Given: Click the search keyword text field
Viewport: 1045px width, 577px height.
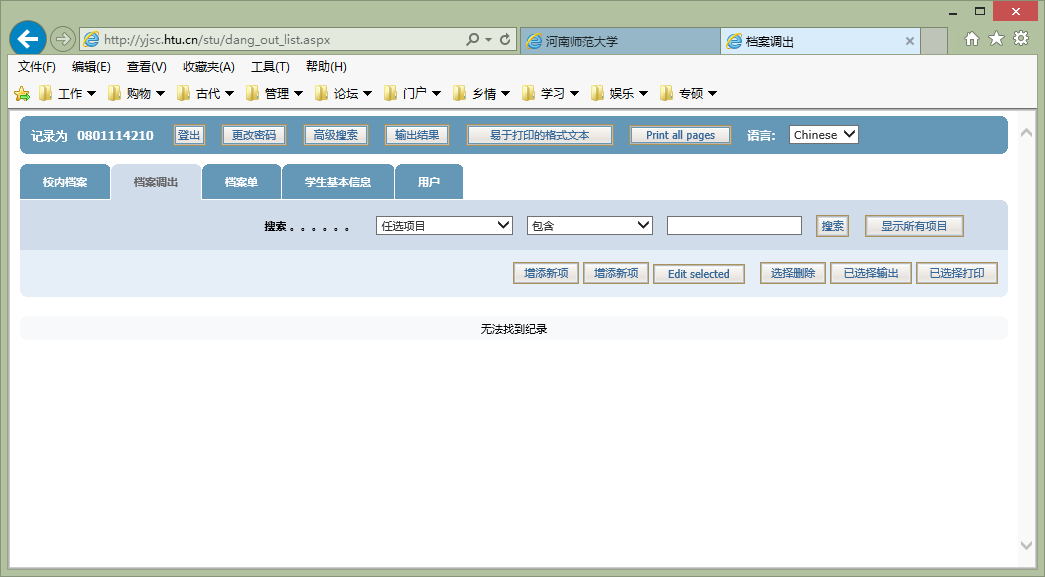Looking at the screenshot, I should pyautogui.click(x=734, y=226).
